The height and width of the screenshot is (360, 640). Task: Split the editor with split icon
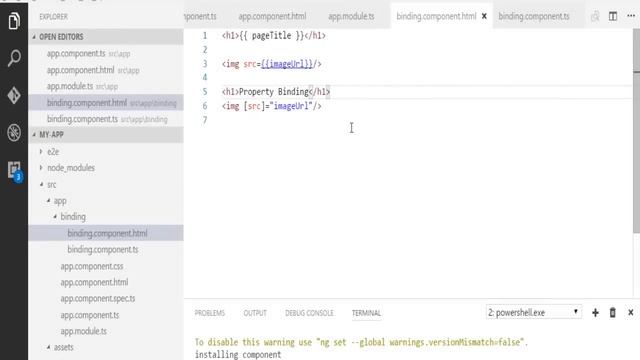[x=613, y=16]
